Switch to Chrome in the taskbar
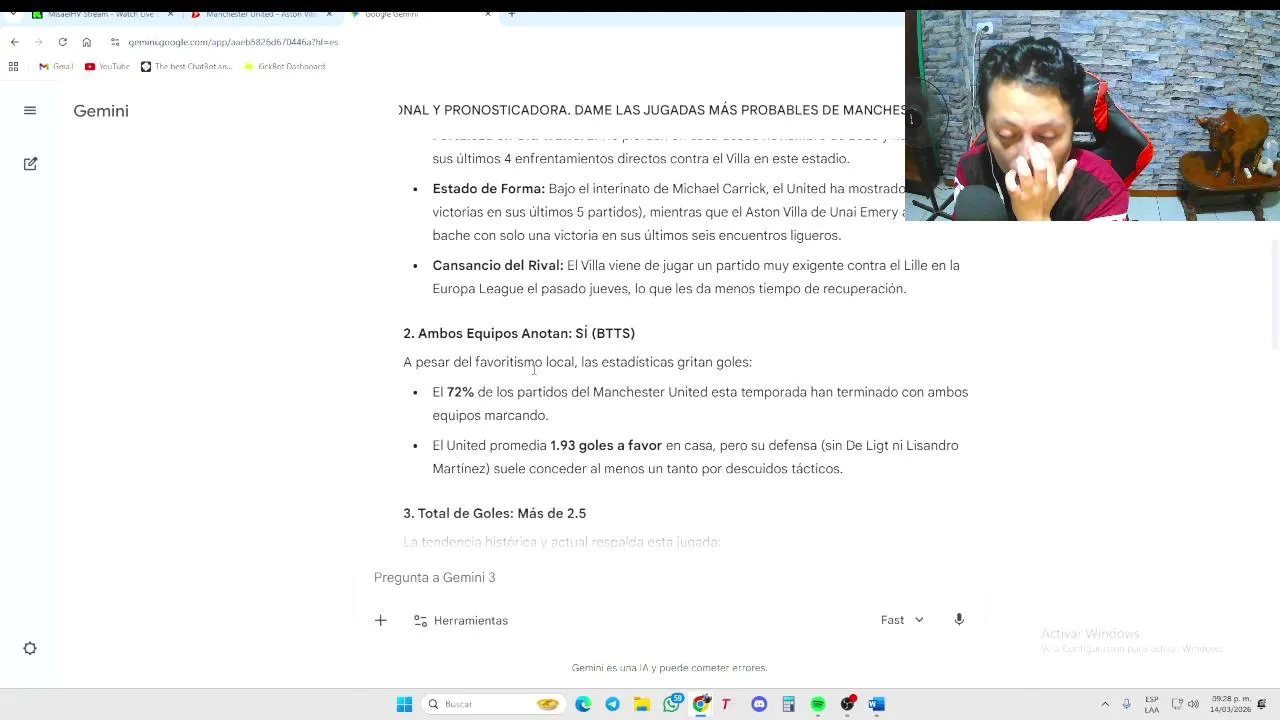Screen dimensions: 1280x720 [x=701, y=704]
